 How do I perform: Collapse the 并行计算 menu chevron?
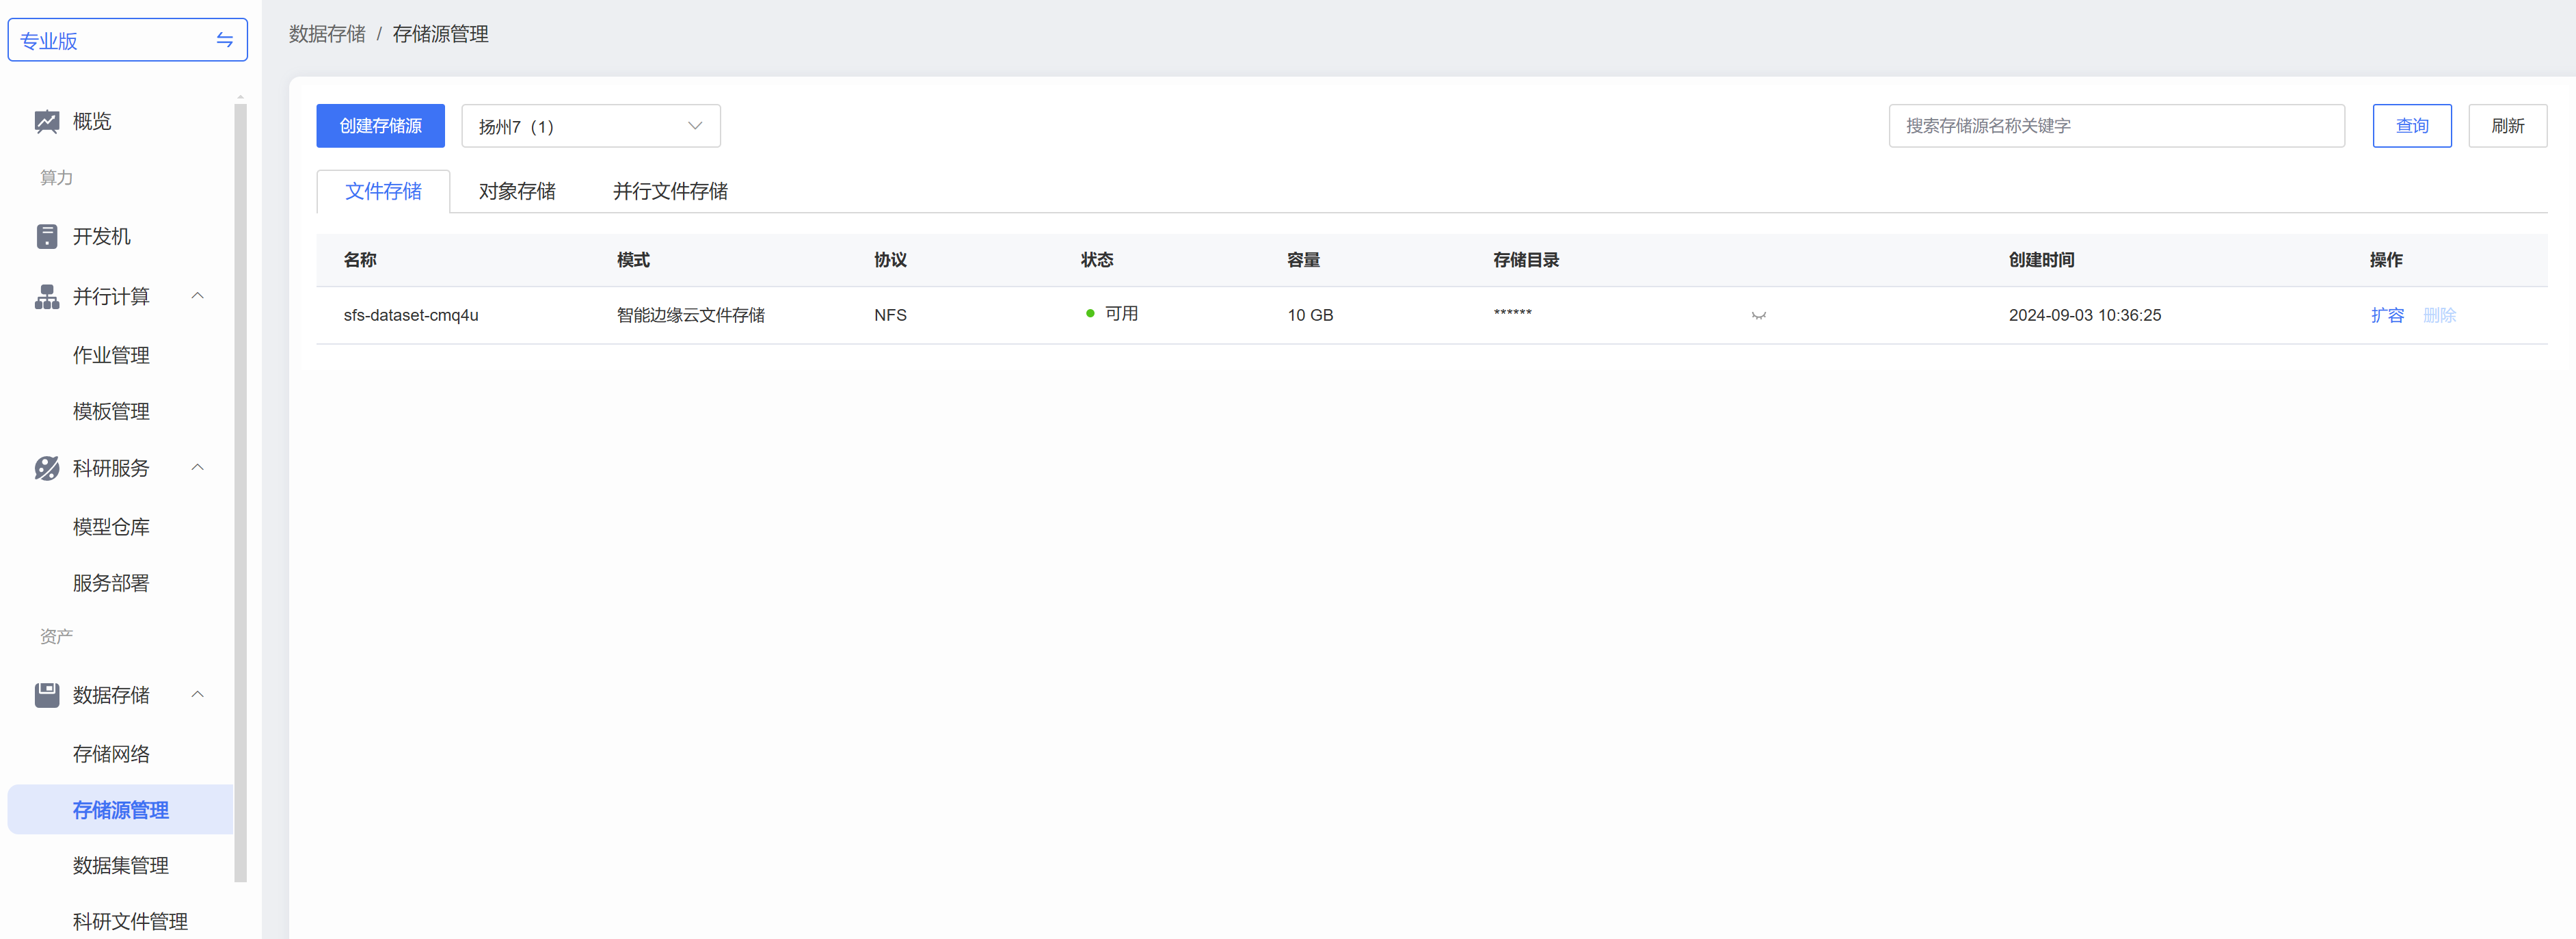tap(198, 296)
